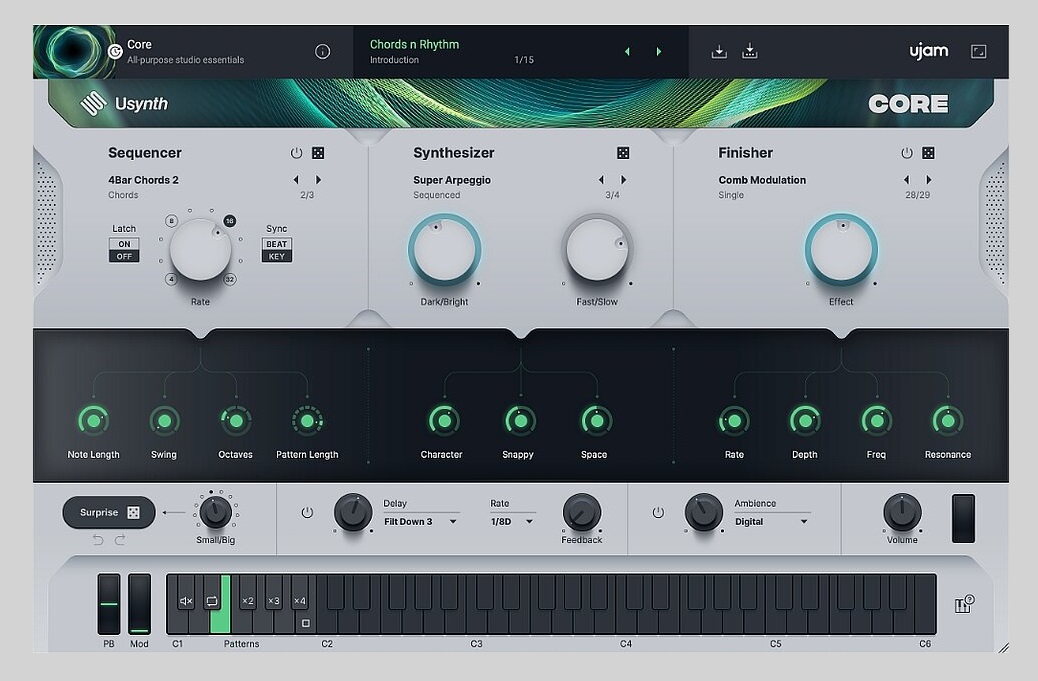Randomize the Synthesizer with dice icon

[623, 153]
